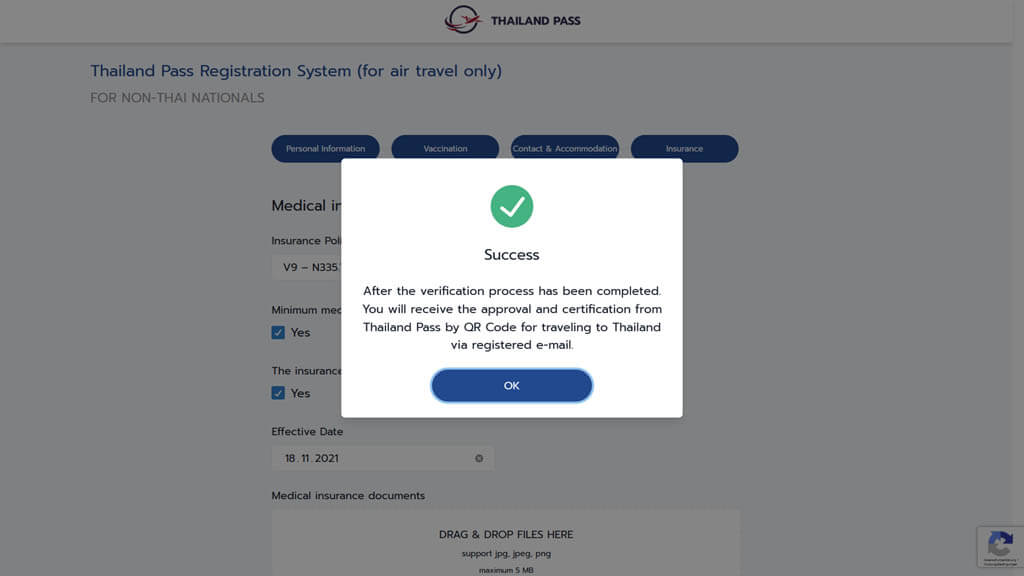Viewport: 1024px width, 576px height.
Task: Click the Medical insurance documents label
Action: pyautogui.click(x=348, y=496)
